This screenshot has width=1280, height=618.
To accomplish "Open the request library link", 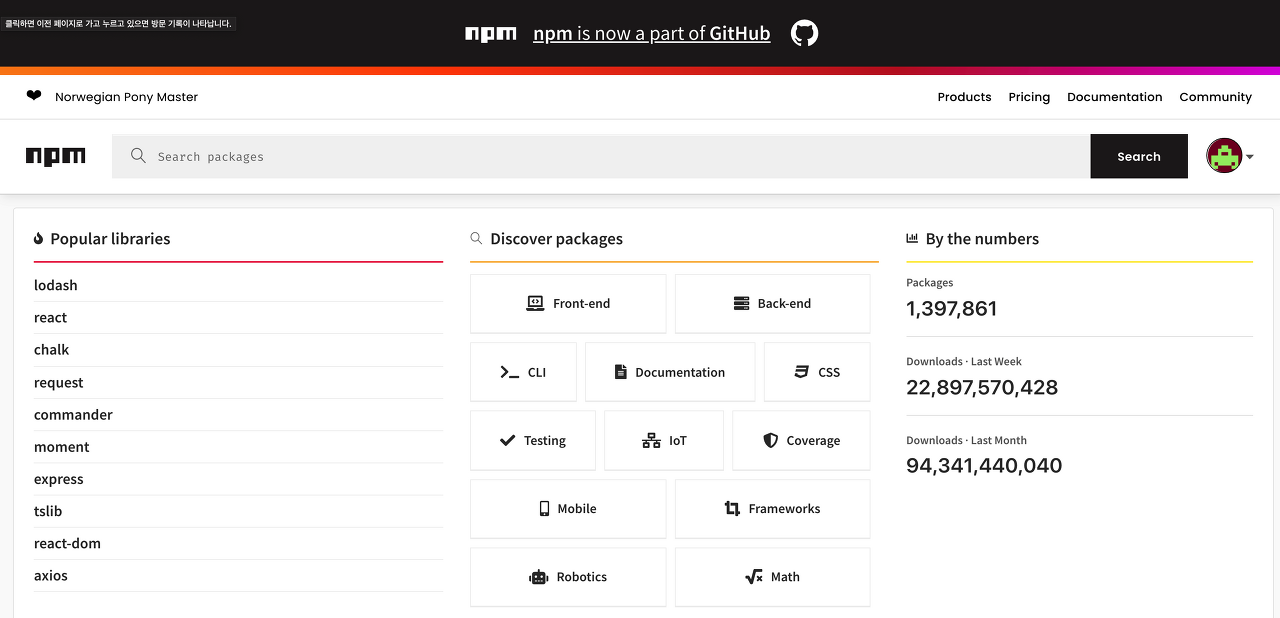I will click(x=59, y=382).
